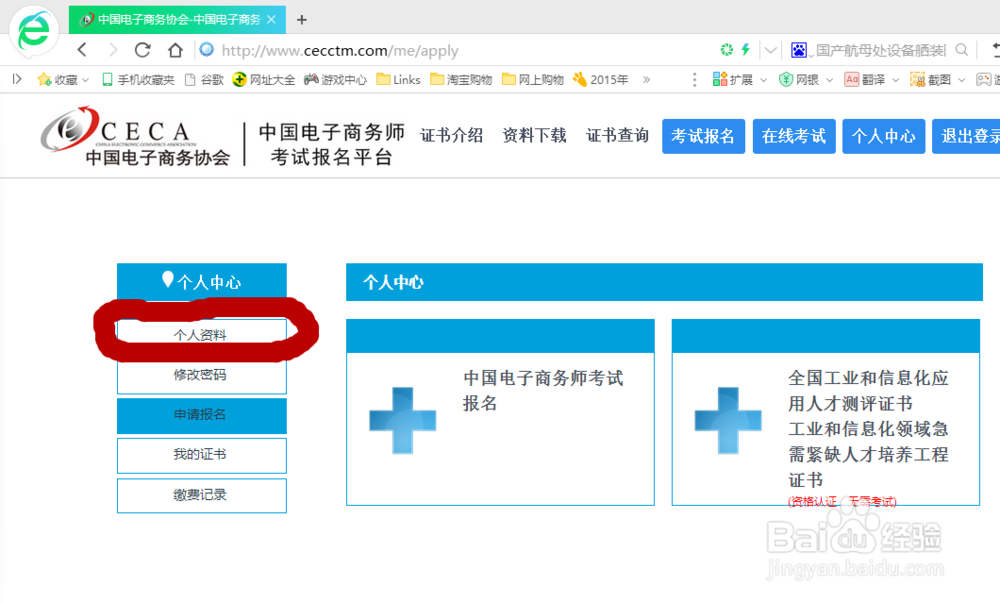Open 截图 screenshot tool
1000x603 pixels.
coord(930,80)
